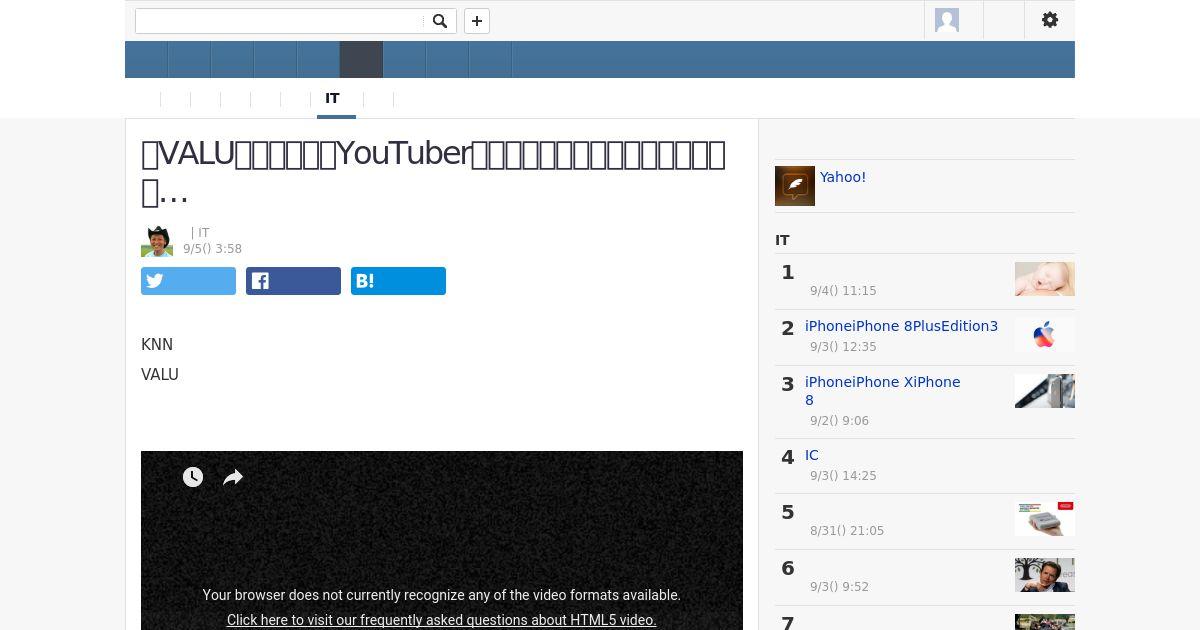Bookmark via the Hatena B! button

click(398, 281)
